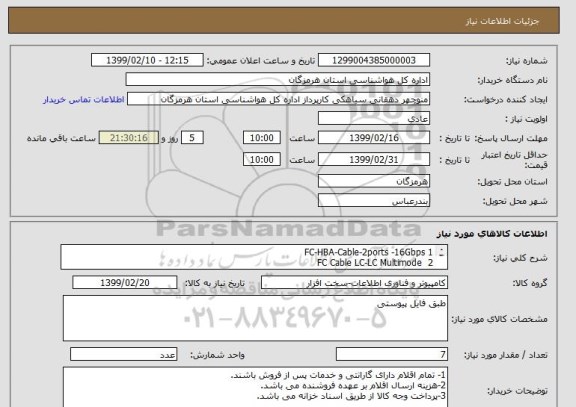
Task: Click the first buyer note about warranty
Action: (338, 375)
